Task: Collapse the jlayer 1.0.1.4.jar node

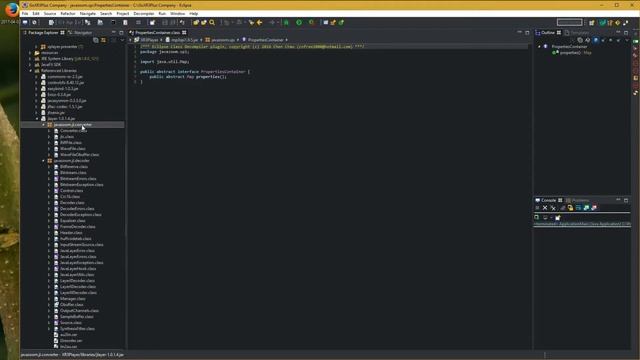Action: pyautogui.click(x=37, y=118)
